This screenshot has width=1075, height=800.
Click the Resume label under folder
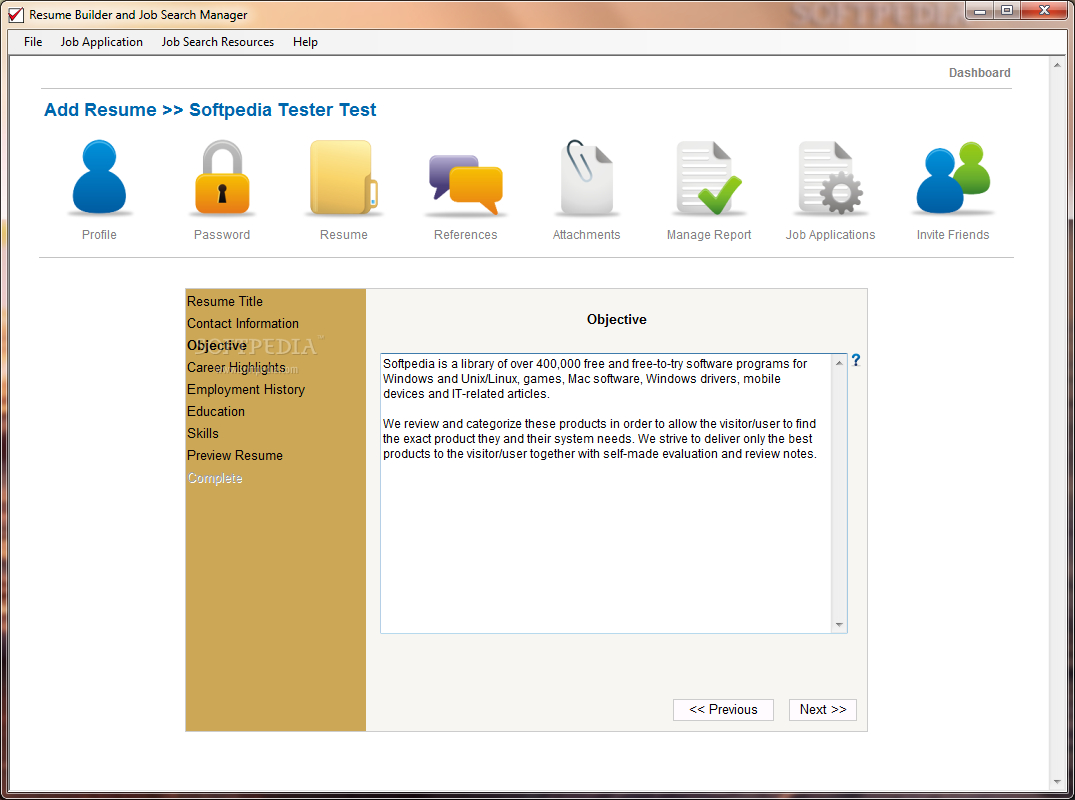coord(343,234)
